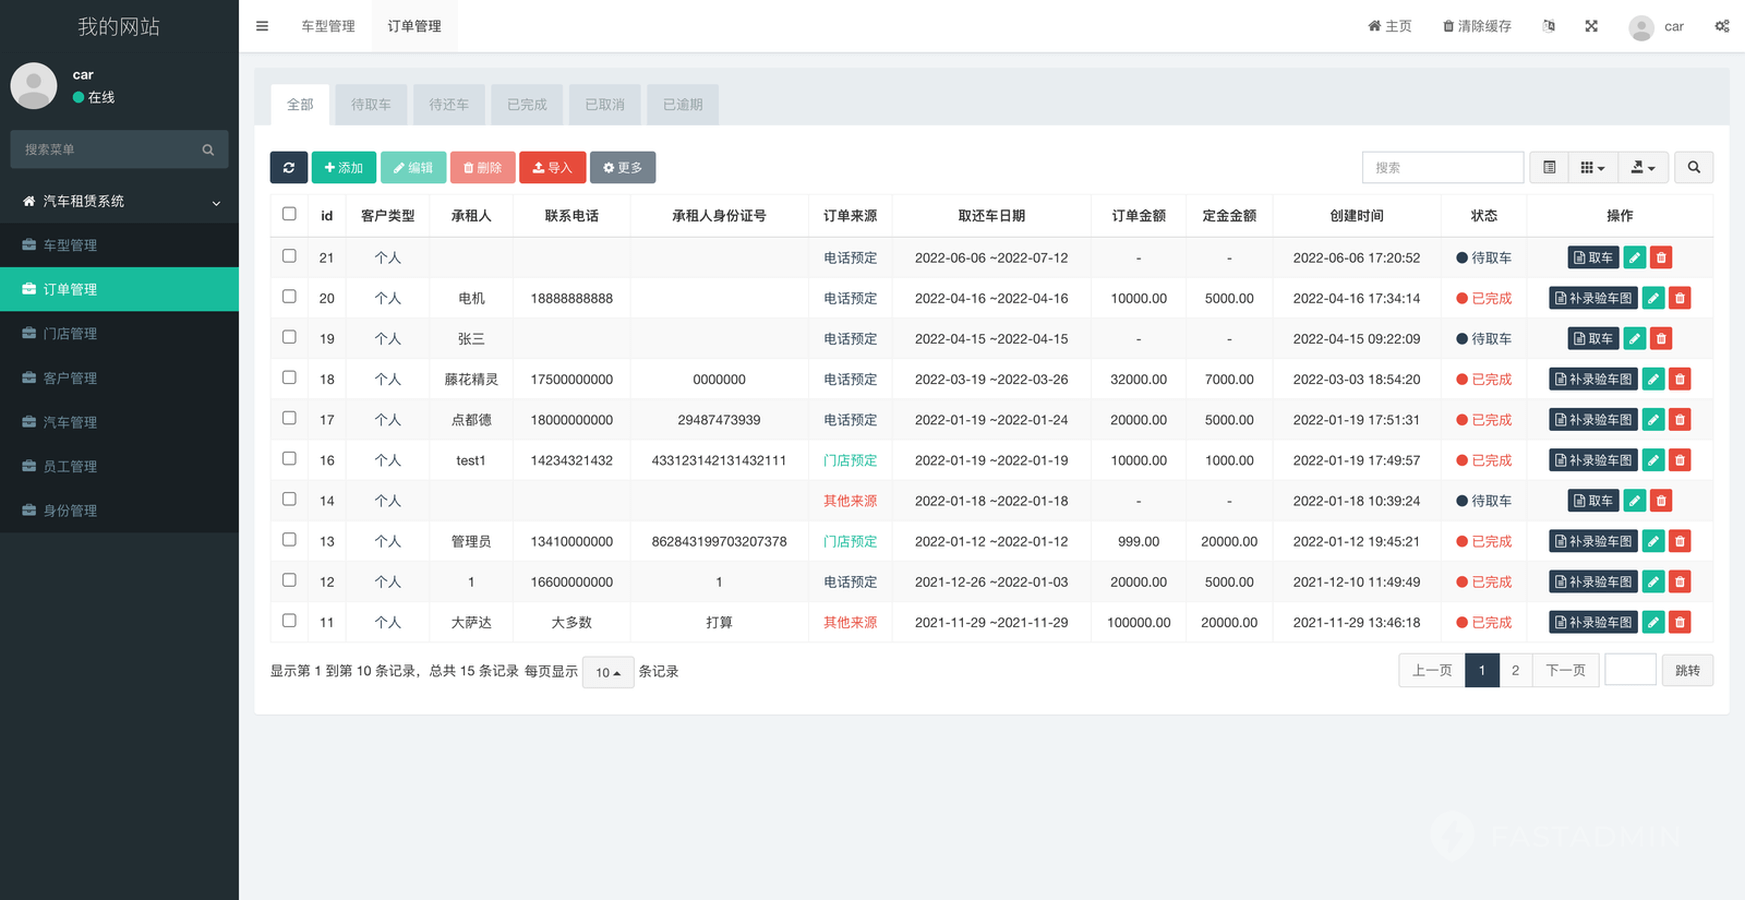Check the select-all checkbox in table header

coord(289,214)
